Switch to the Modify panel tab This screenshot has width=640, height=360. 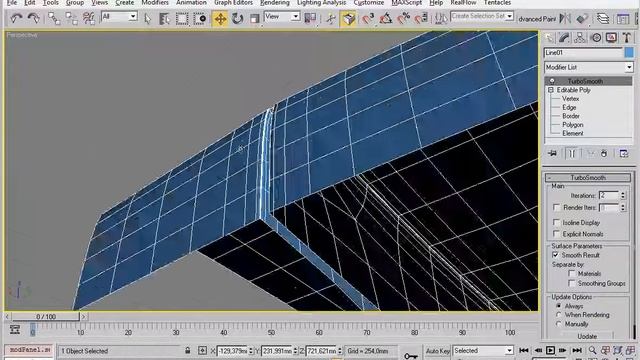coord(564,38)
